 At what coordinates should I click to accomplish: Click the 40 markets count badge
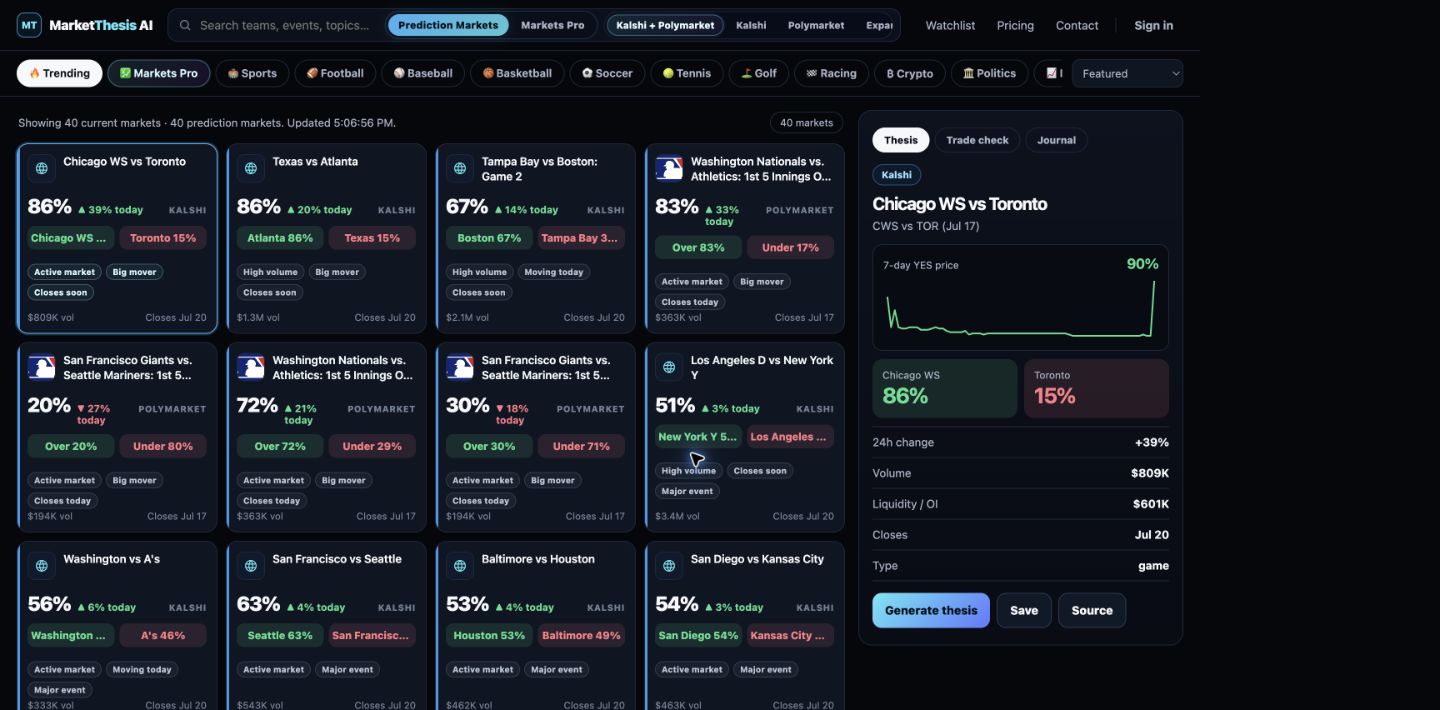click(806, 123)
